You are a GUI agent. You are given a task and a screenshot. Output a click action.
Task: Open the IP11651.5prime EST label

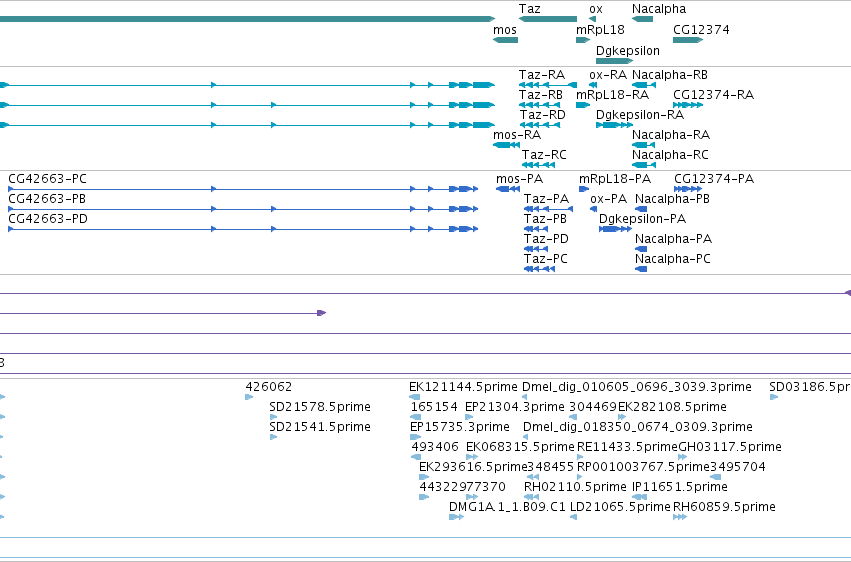[x=680, y=487]
